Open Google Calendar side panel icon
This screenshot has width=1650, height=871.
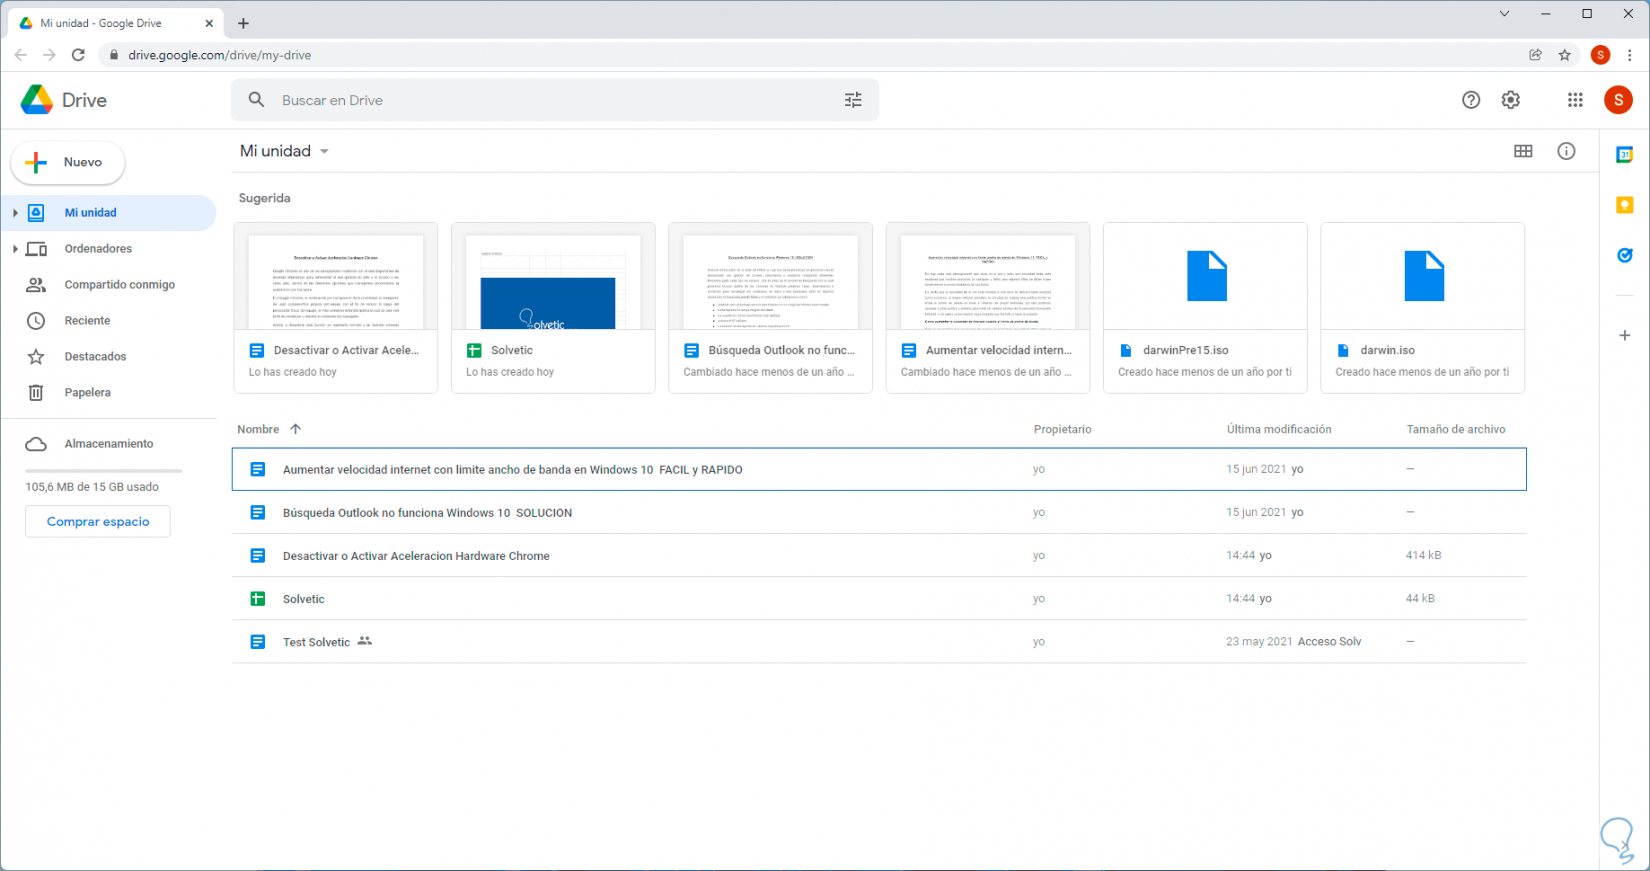1625,155
